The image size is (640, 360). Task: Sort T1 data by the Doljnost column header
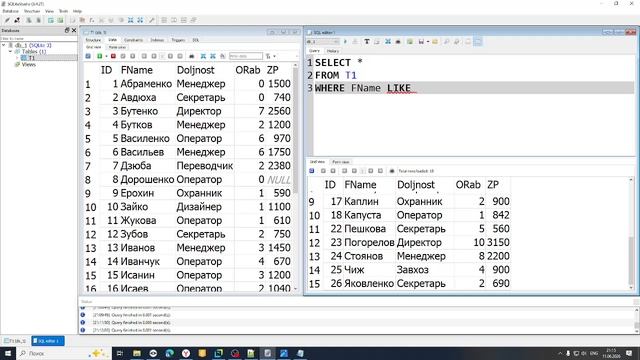tap(196, 70)
